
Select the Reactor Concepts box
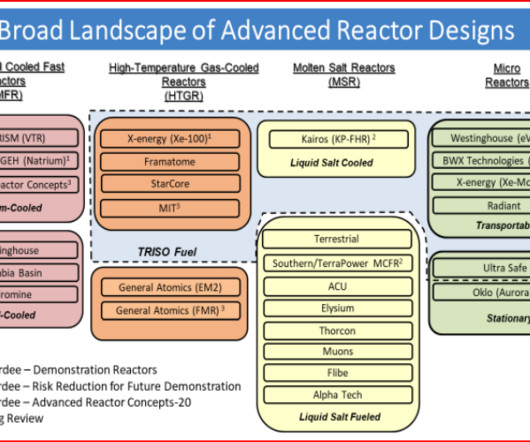(39, 185)
